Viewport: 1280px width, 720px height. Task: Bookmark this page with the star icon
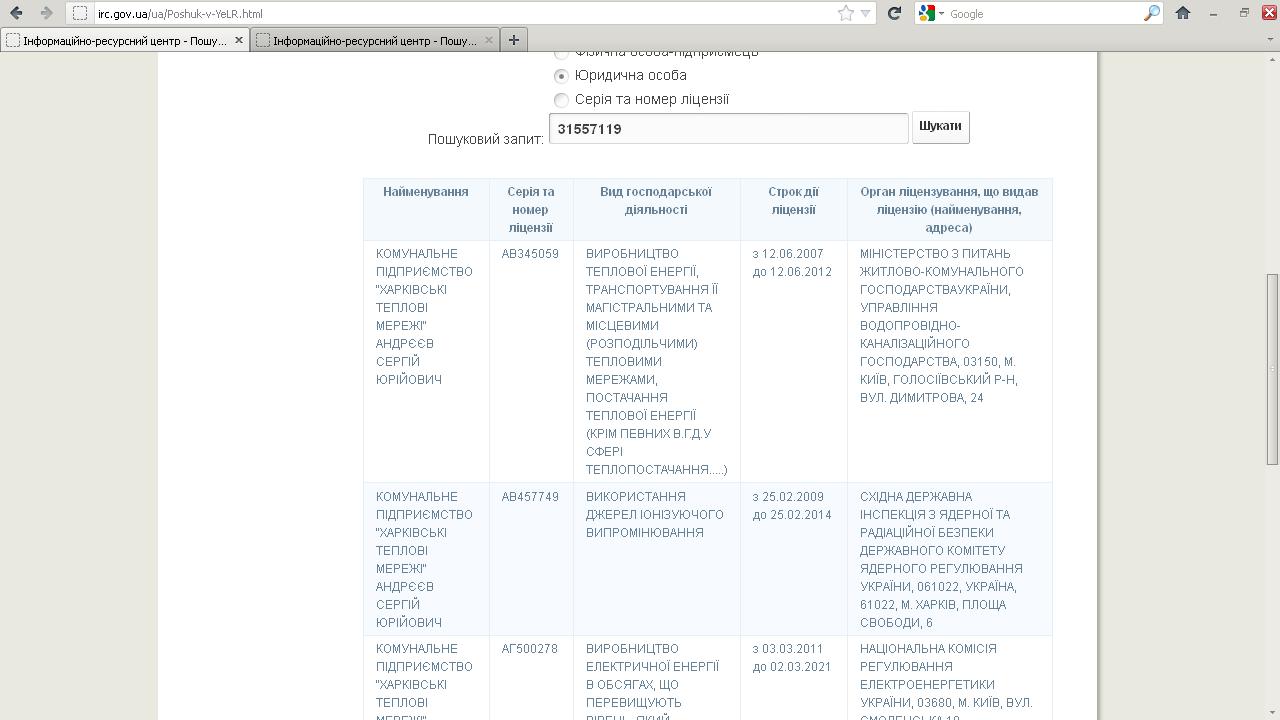tap(846, 13)
